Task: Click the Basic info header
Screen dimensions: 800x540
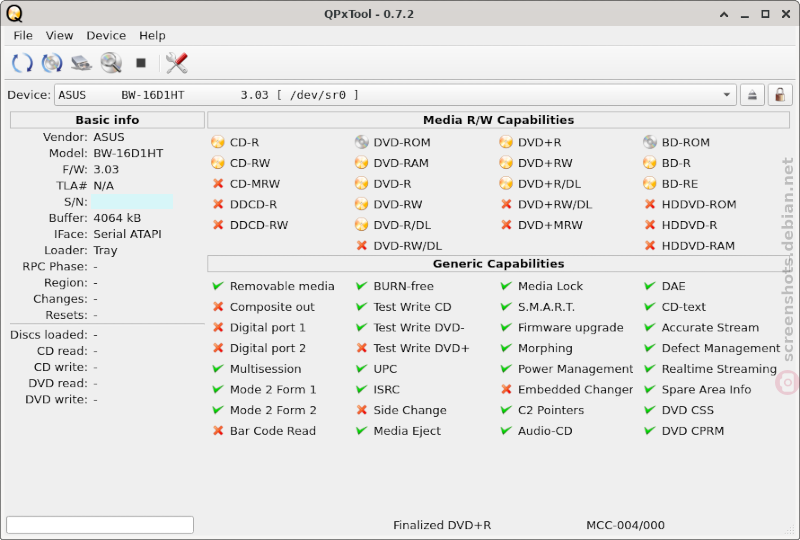Action: coord(107,120)
